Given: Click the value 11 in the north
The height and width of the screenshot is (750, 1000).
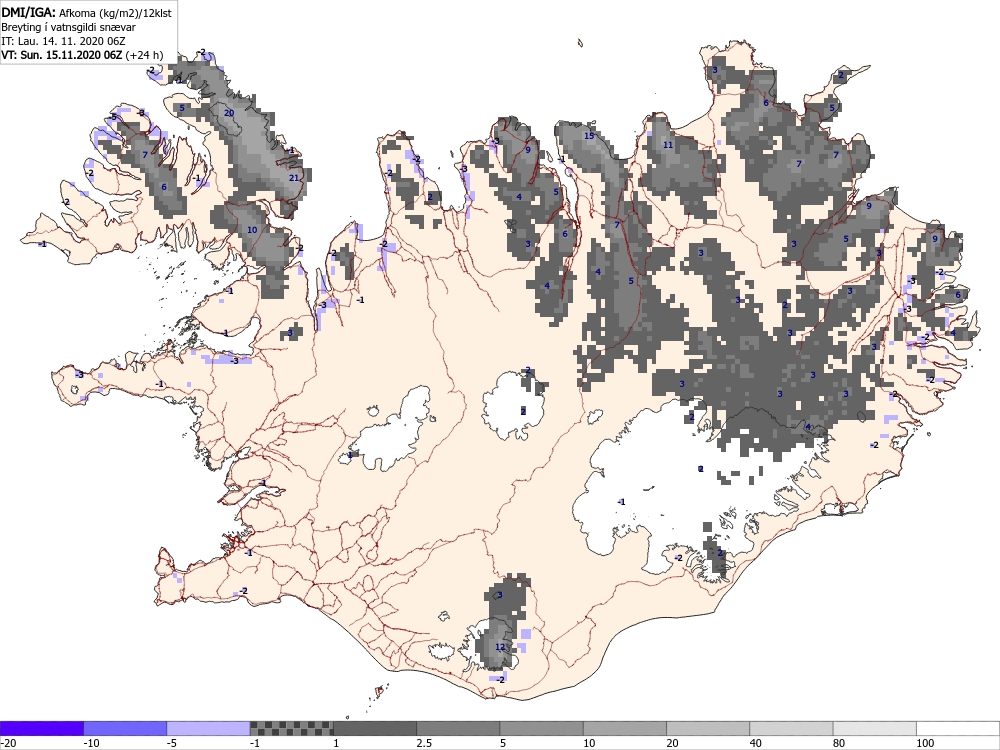Looking at the screenshot, I should [x=668, y=145].
